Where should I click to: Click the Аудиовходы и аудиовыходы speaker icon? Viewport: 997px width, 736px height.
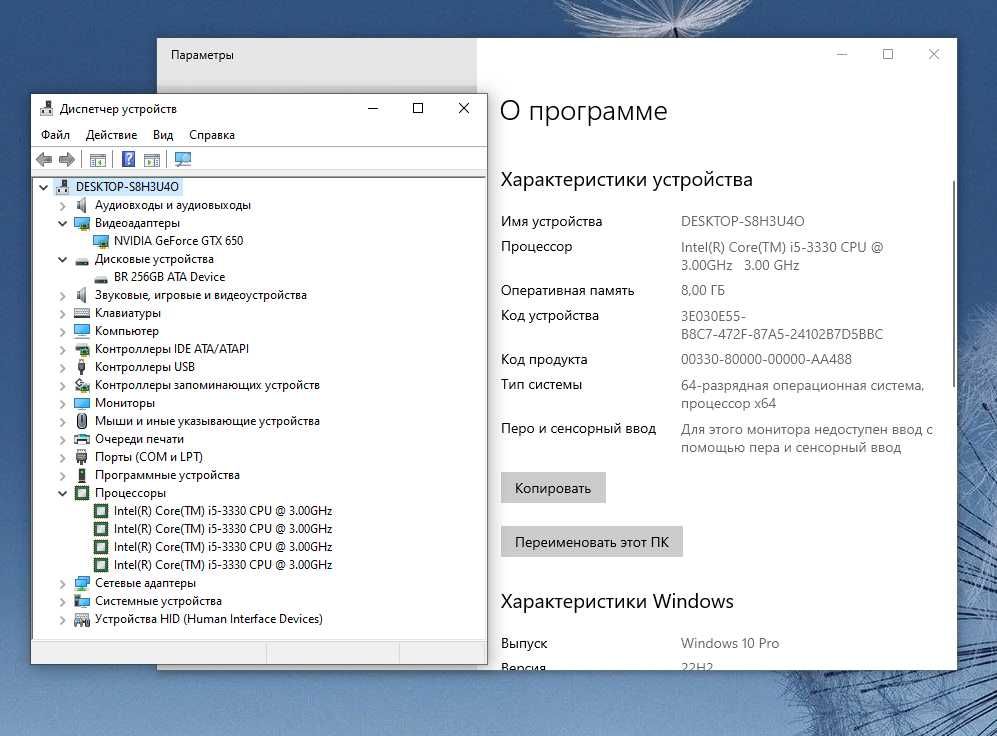tap(81, 205)
